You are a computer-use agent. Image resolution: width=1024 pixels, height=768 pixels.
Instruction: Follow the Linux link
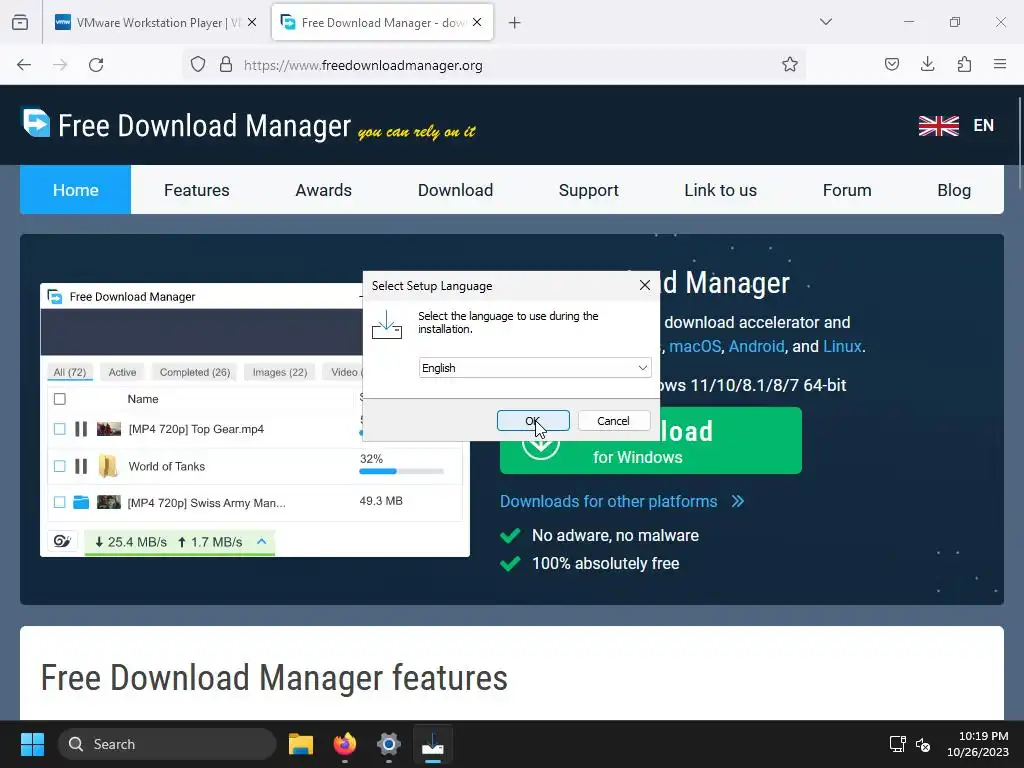[x=842, y=346]
